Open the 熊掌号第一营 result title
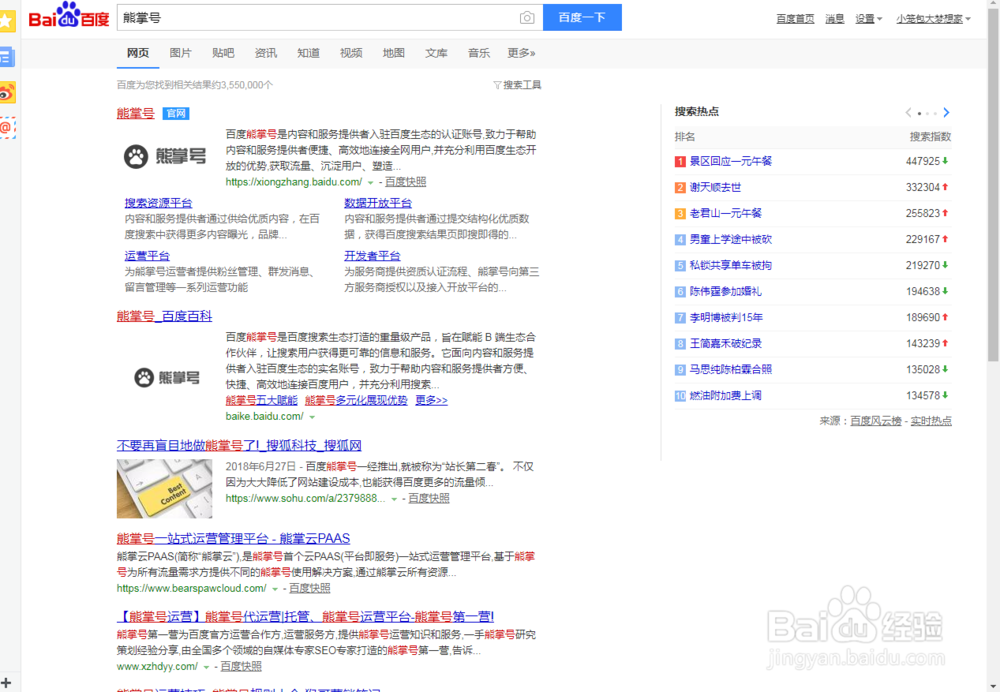The height and width of the screenshot is (692, 1000). tap(305, 617)
